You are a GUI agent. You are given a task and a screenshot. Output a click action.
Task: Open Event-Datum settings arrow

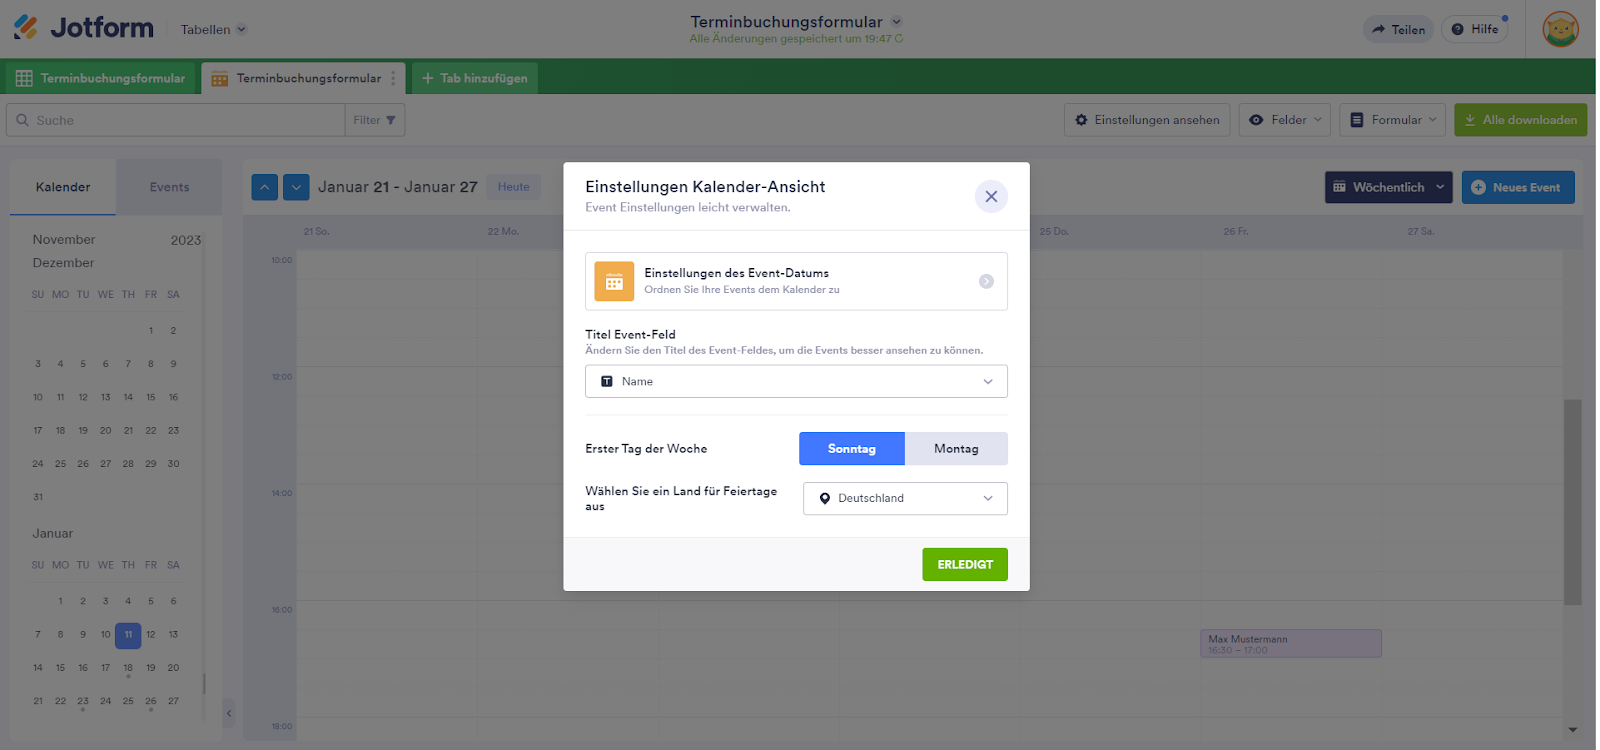(986, 282)
